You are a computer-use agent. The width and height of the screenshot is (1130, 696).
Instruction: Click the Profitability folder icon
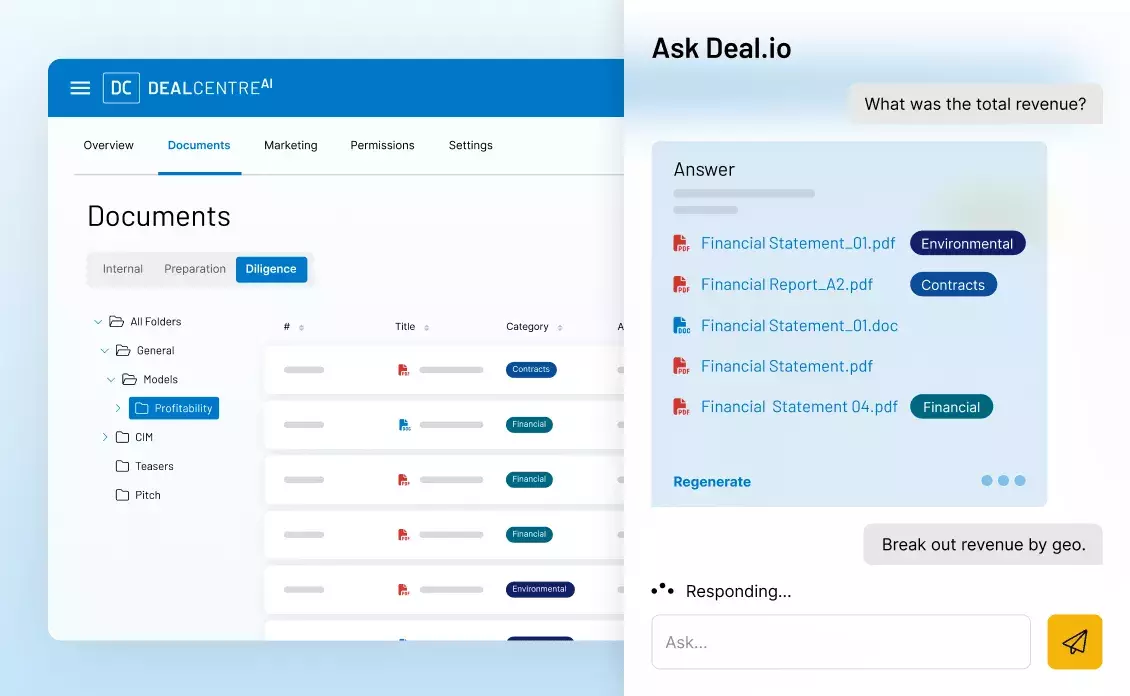140,408
